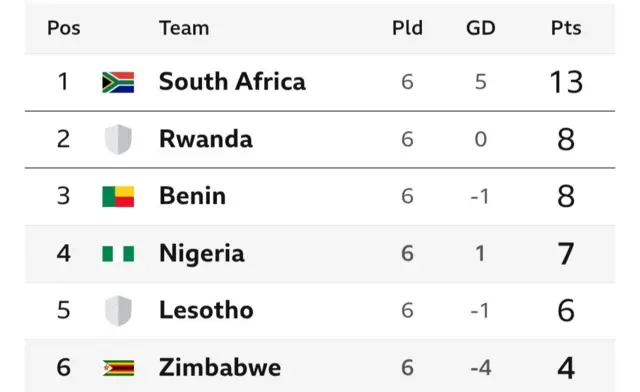Select the Nigeria team name
This screenshot has height=392, width=640.
pyautogui.click(x=202, y=254)
